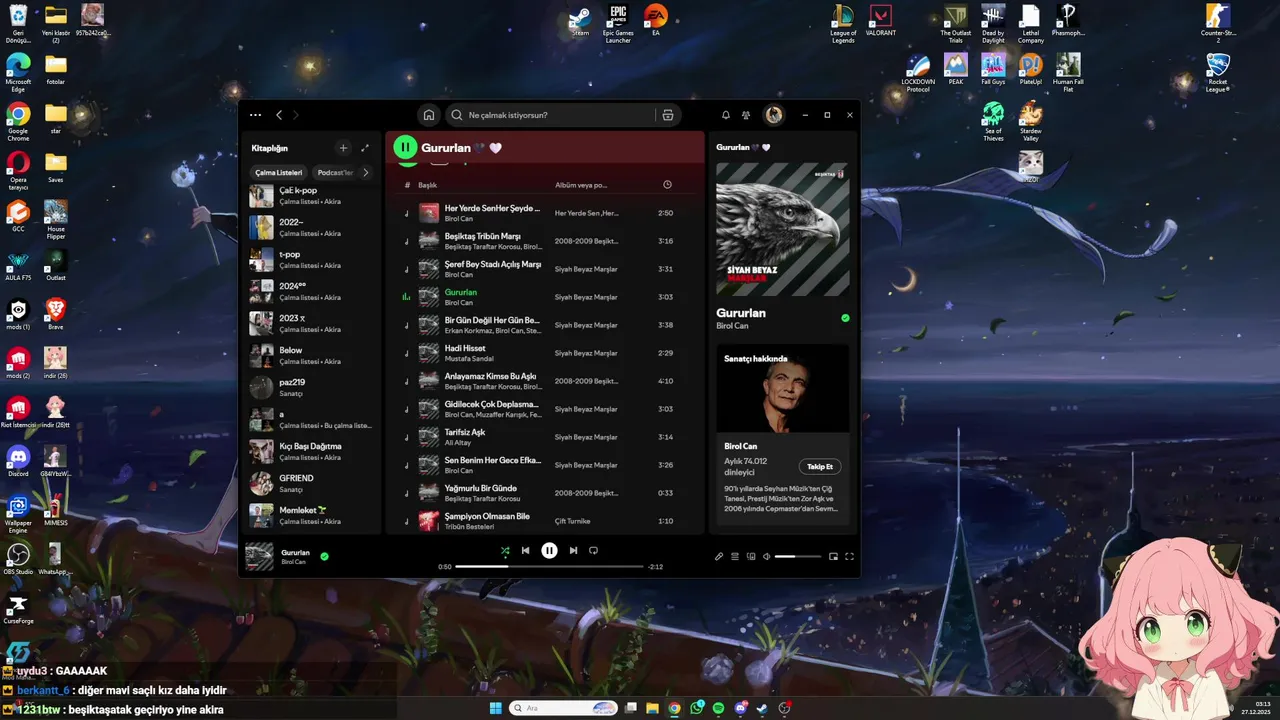
Task: Click the bottom-bar Gururlan album thumbnail
Action: coord(260,556)
